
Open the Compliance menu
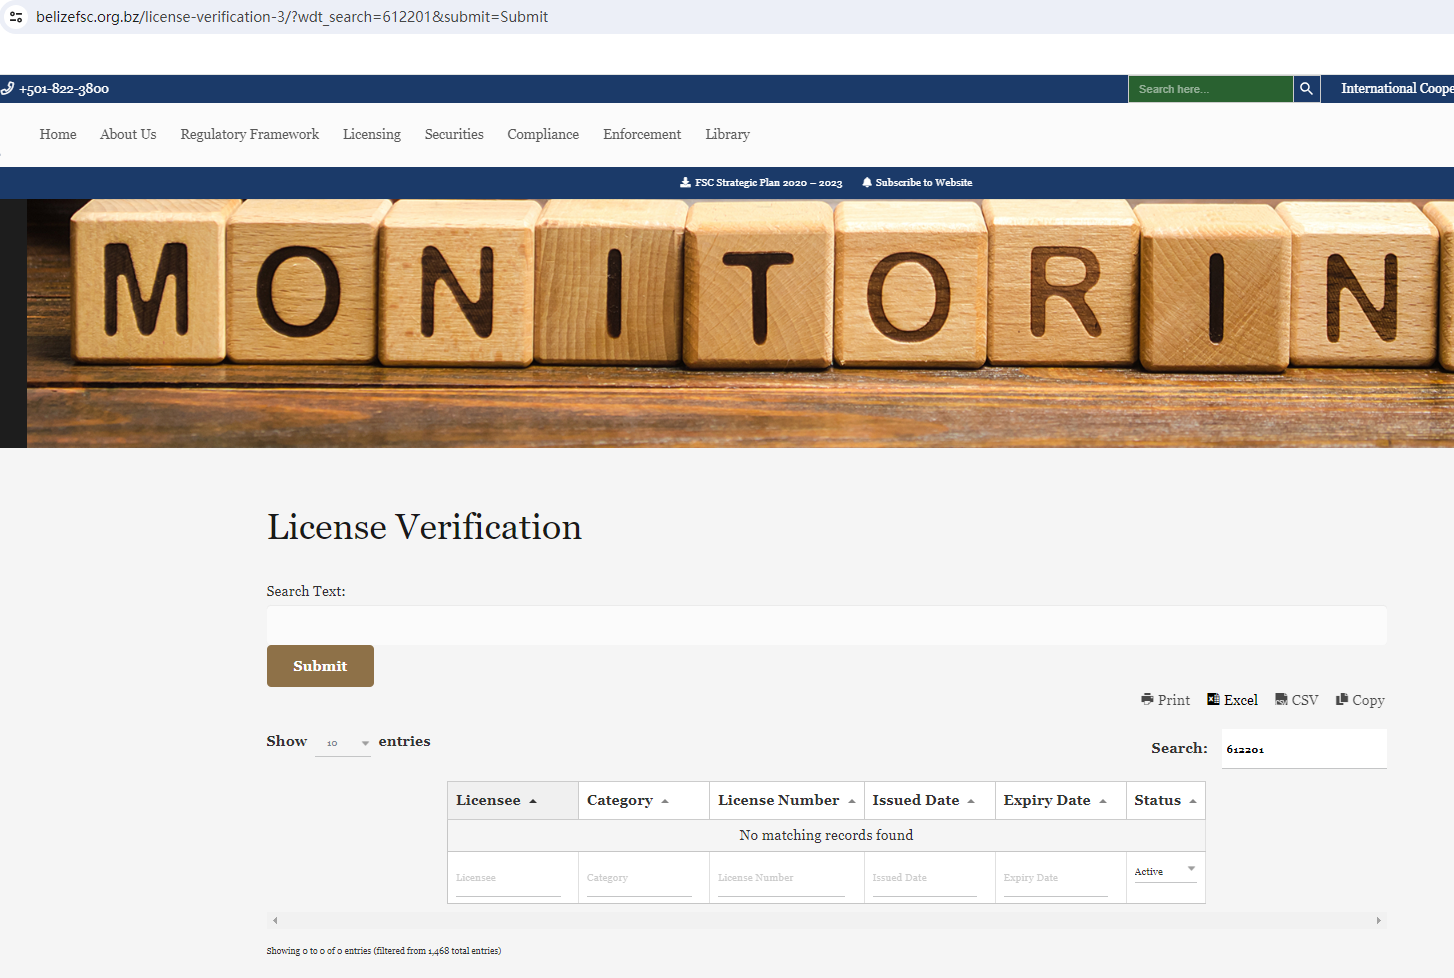[543, 134]
